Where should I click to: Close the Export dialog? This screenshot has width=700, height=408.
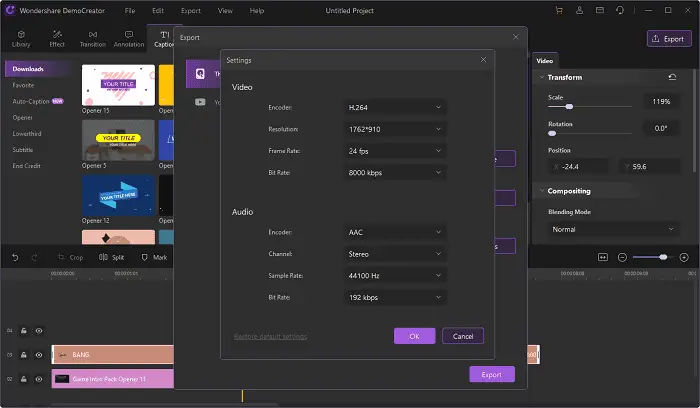click(x=516, y=37)
